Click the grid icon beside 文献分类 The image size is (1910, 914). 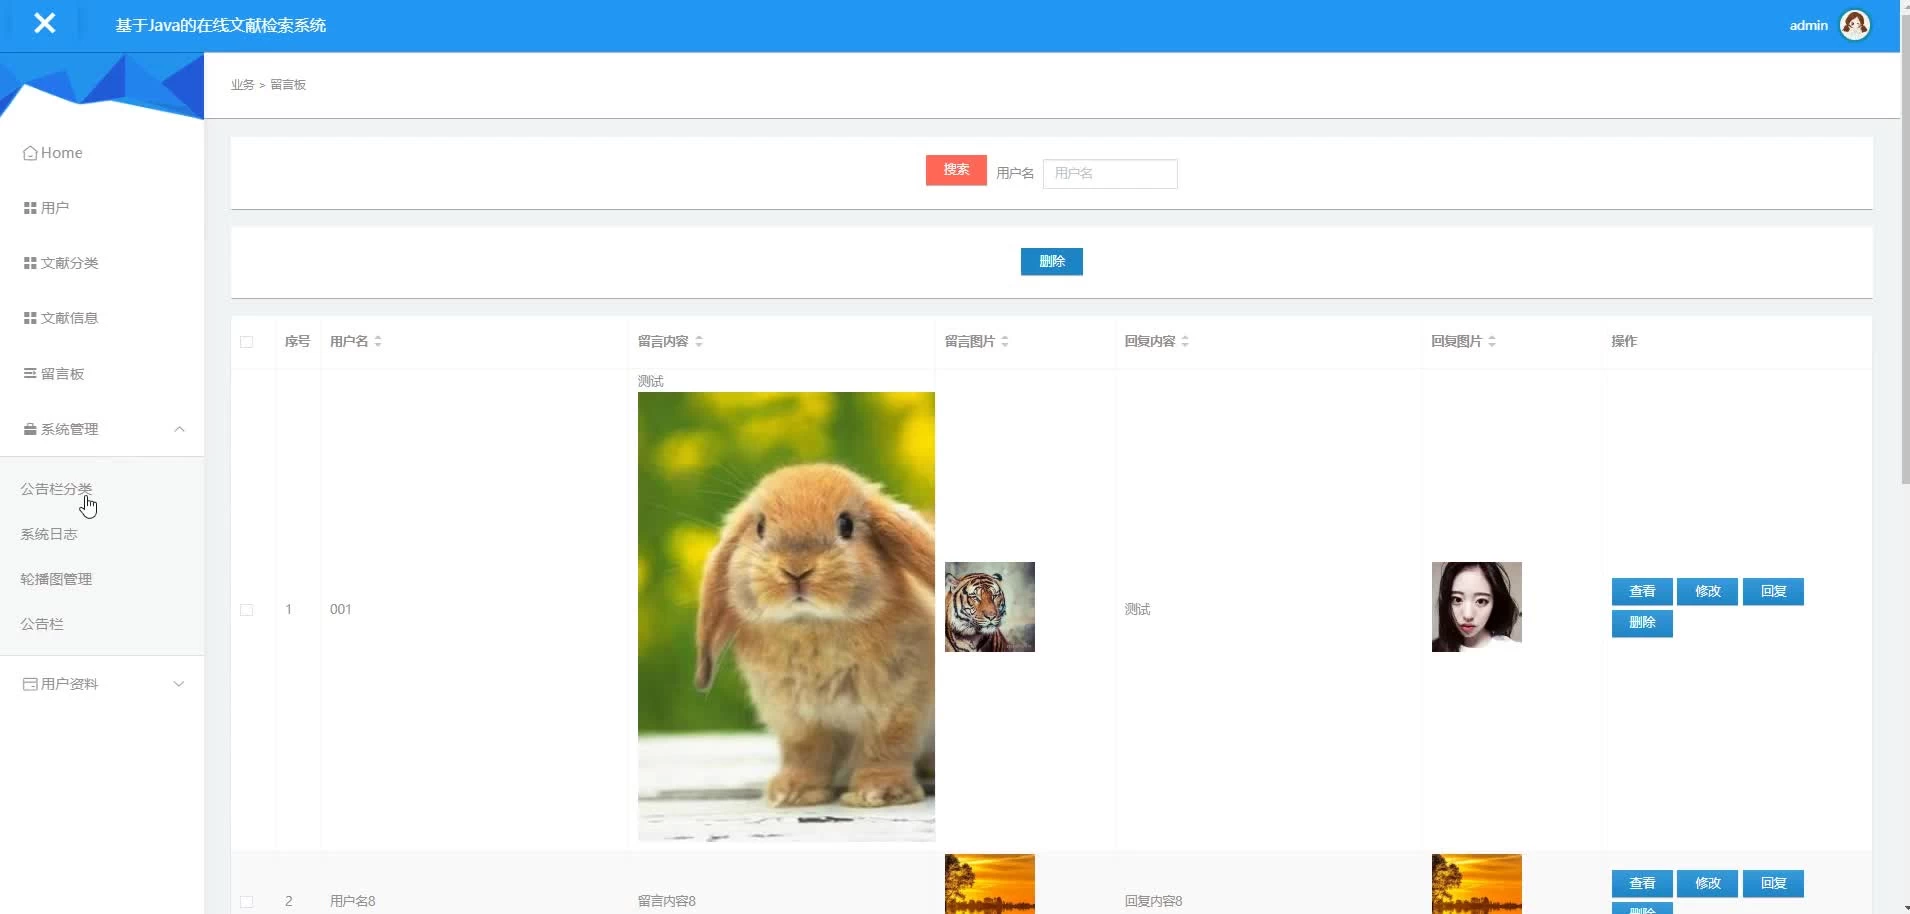point(30,263)
